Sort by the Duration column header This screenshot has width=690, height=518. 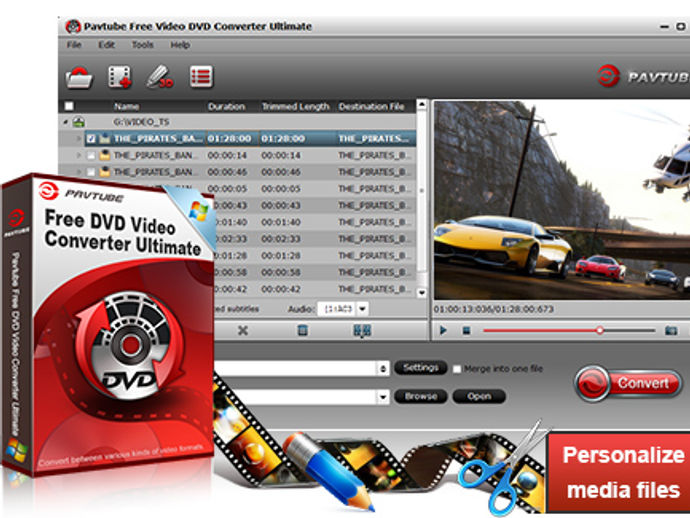click(x=226, y=107)
